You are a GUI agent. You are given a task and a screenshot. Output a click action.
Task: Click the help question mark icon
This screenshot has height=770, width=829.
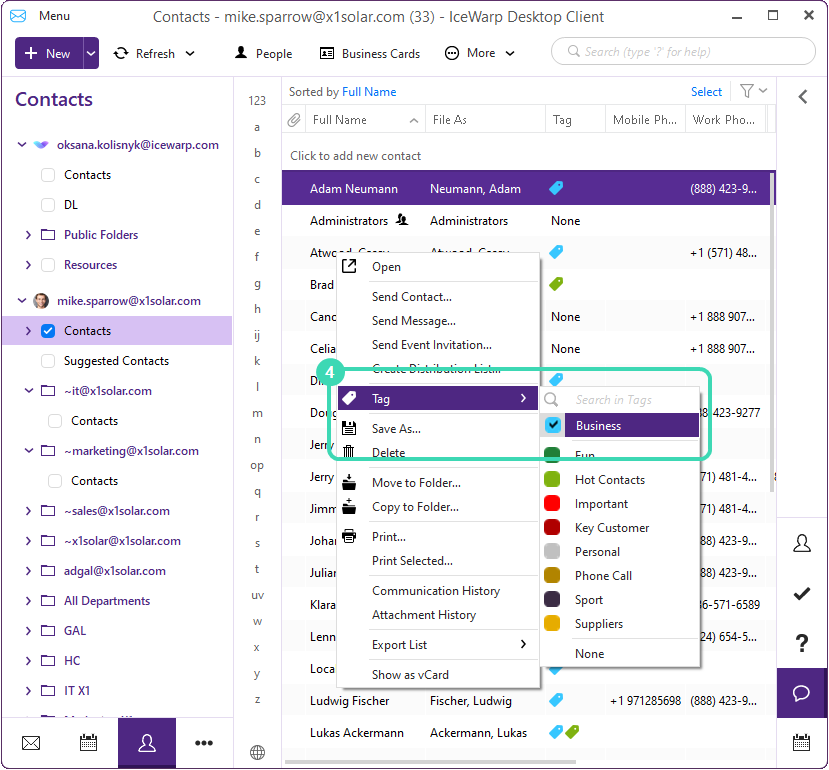[801, 643]
